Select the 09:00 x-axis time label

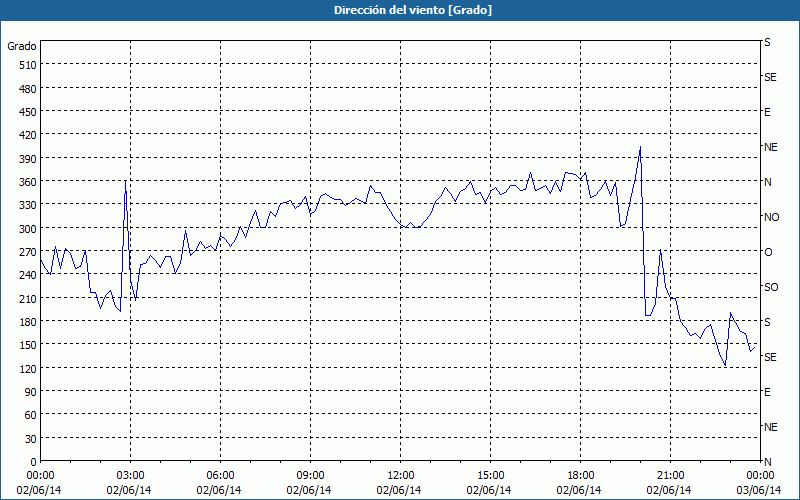[x=310, y=476]
